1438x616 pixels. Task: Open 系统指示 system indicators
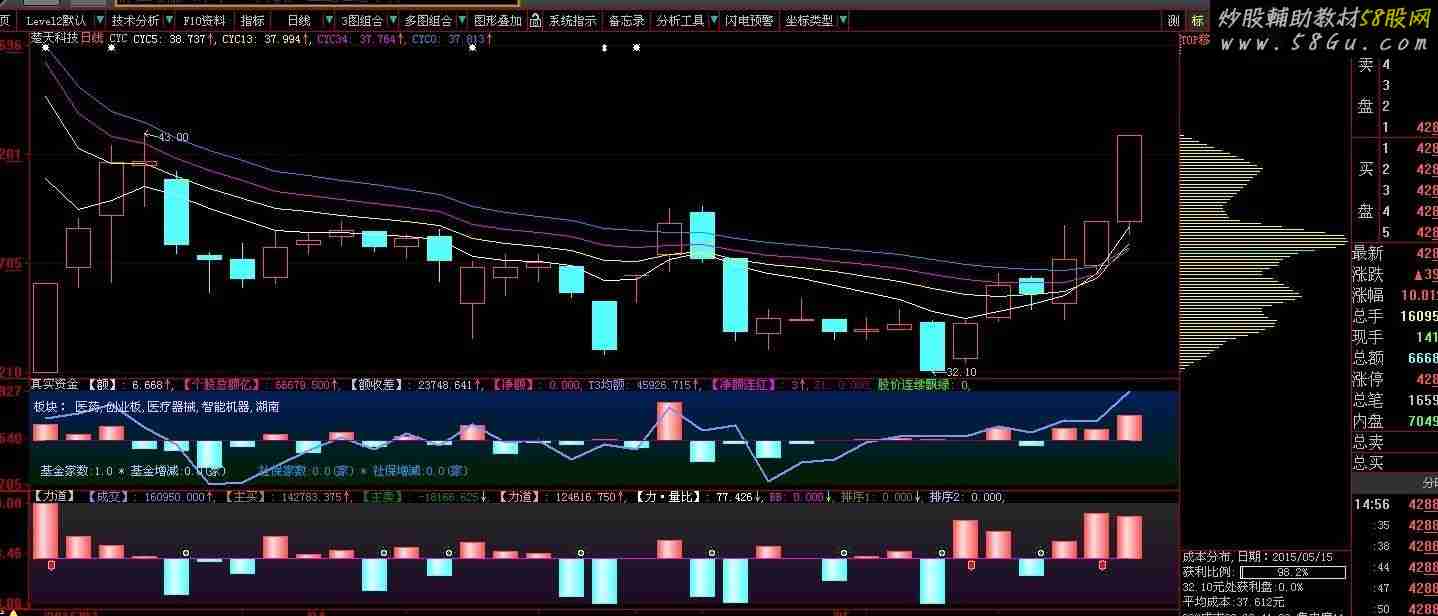click(573, 20)
